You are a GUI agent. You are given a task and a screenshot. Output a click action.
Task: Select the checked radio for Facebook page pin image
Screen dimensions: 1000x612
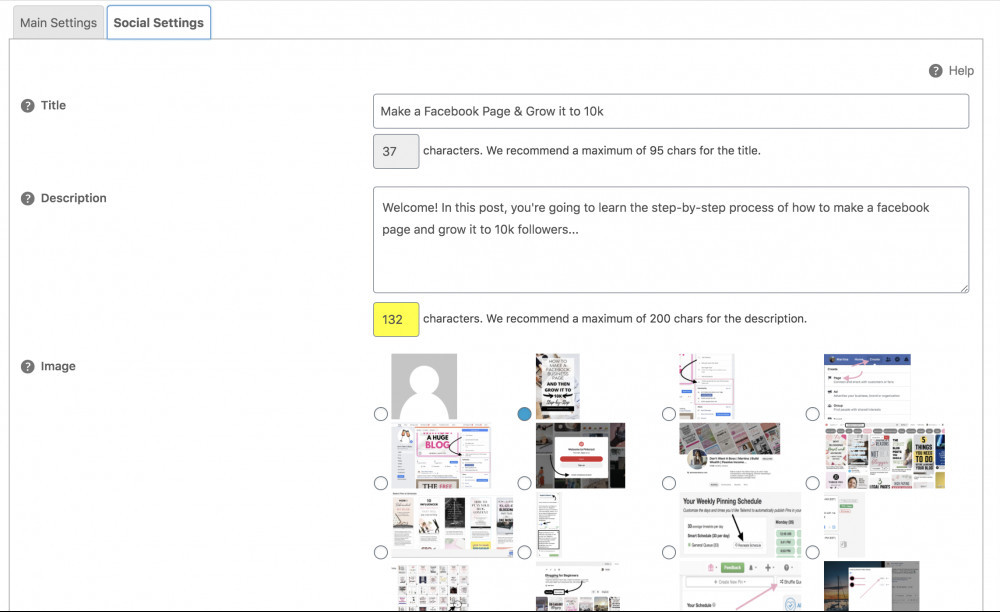[x=524, y=414]
